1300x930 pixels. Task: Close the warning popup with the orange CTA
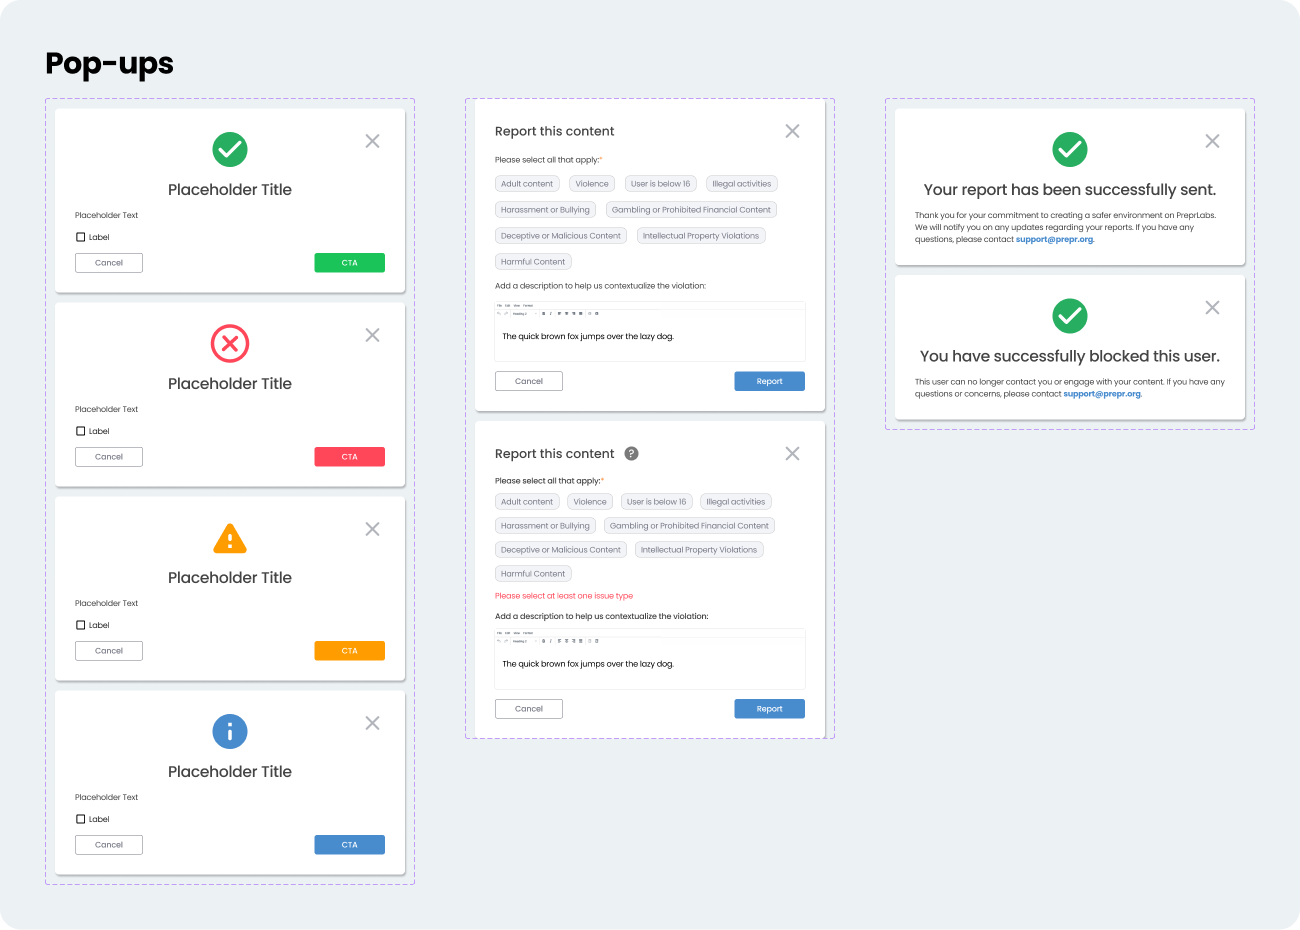372,529
